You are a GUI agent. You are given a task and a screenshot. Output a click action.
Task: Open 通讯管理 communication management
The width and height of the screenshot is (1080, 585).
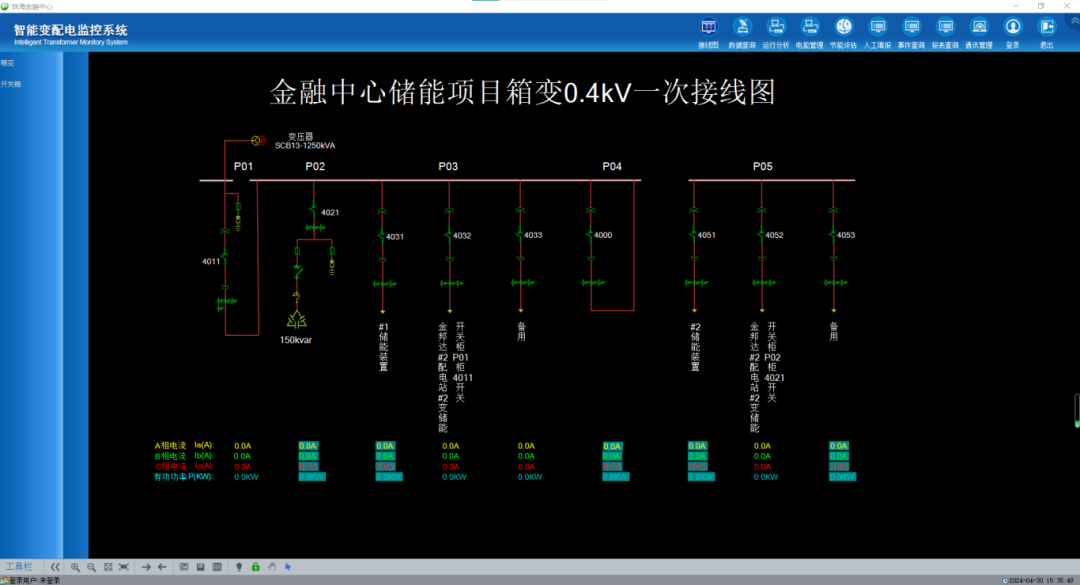coord(979,32)
